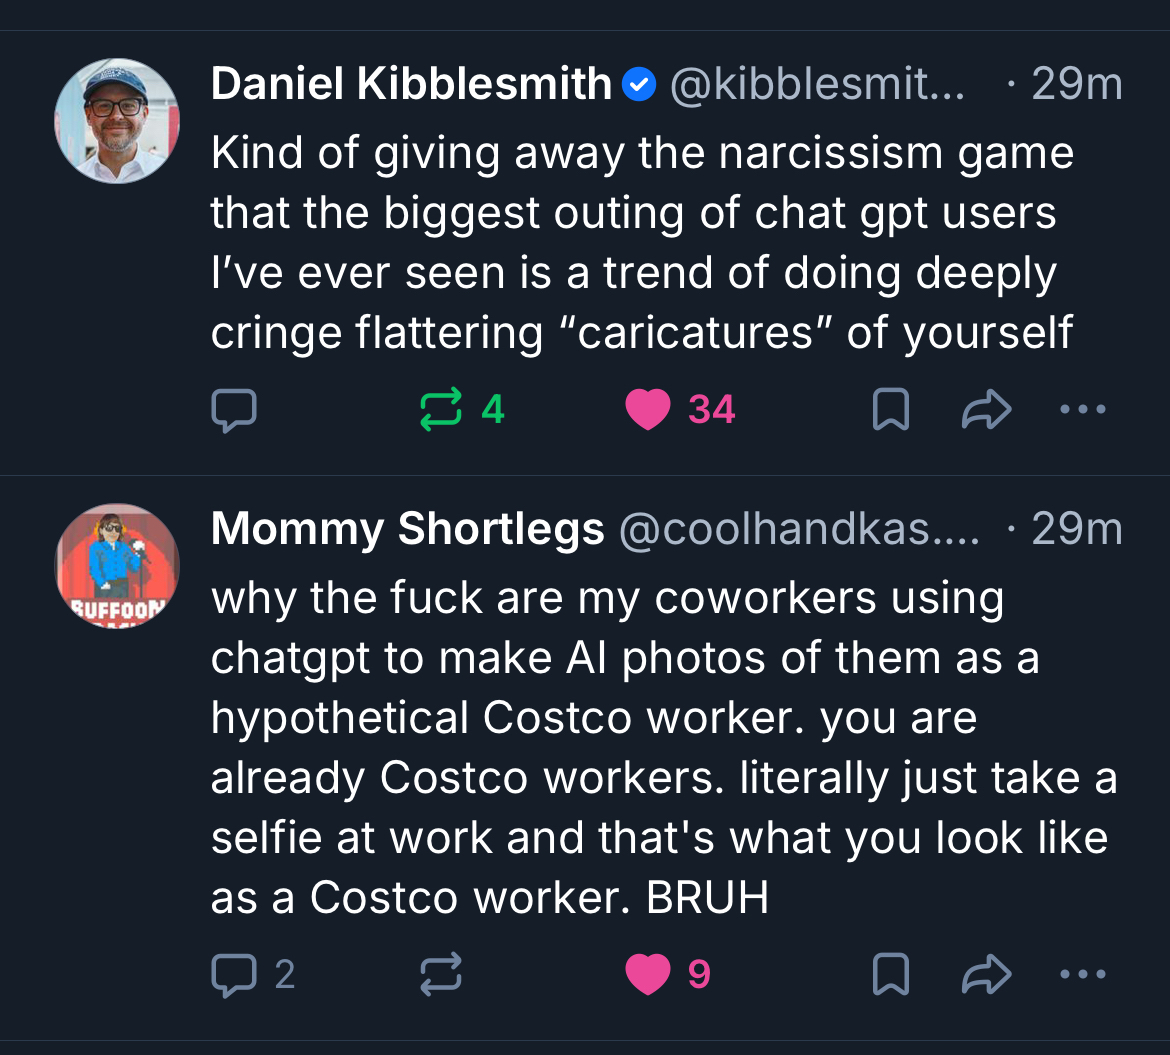Reply to Mommy Shortlegs' Costco post
This screenshot has height=1055, width=1170.
tap(234, 974)
